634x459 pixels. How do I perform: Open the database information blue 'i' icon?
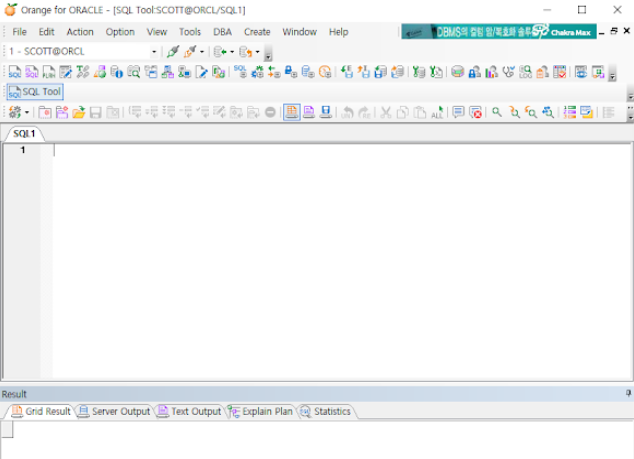pyautogui.click(x=116, y=72)
